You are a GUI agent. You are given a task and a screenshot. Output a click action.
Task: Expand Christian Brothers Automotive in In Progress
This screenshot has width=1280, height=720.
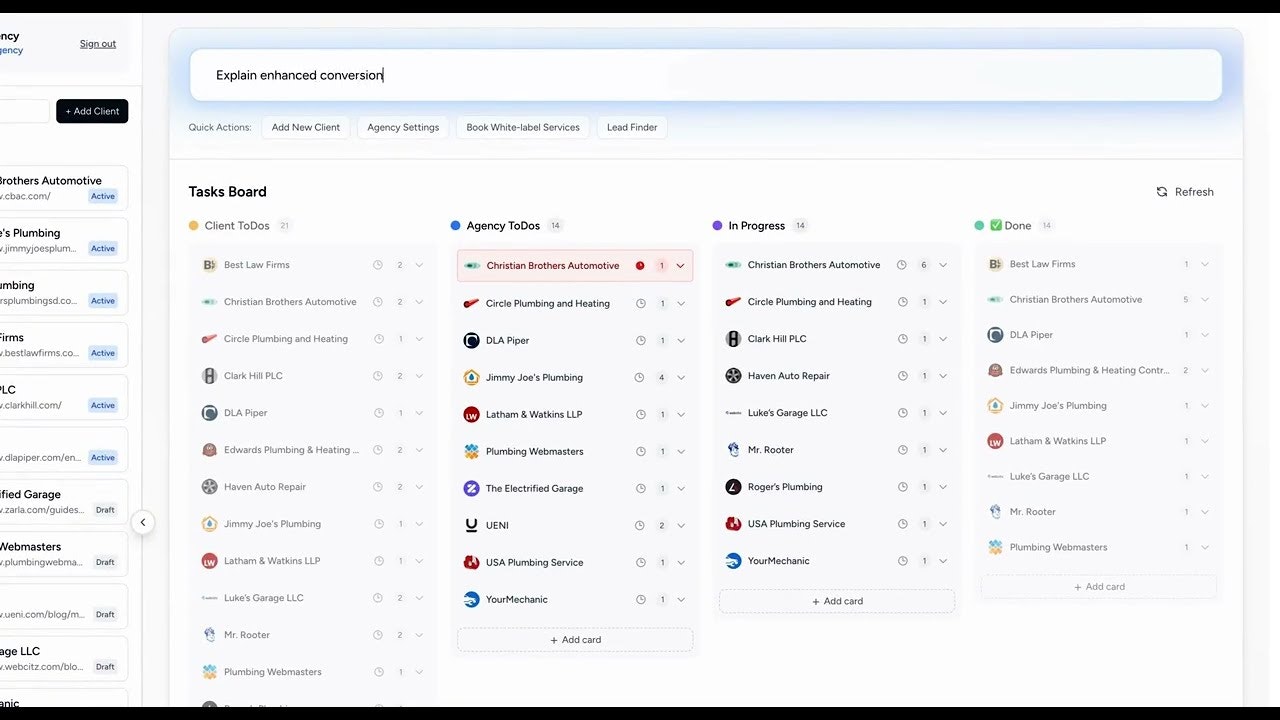pyautogui.click(x=943, y=265)
